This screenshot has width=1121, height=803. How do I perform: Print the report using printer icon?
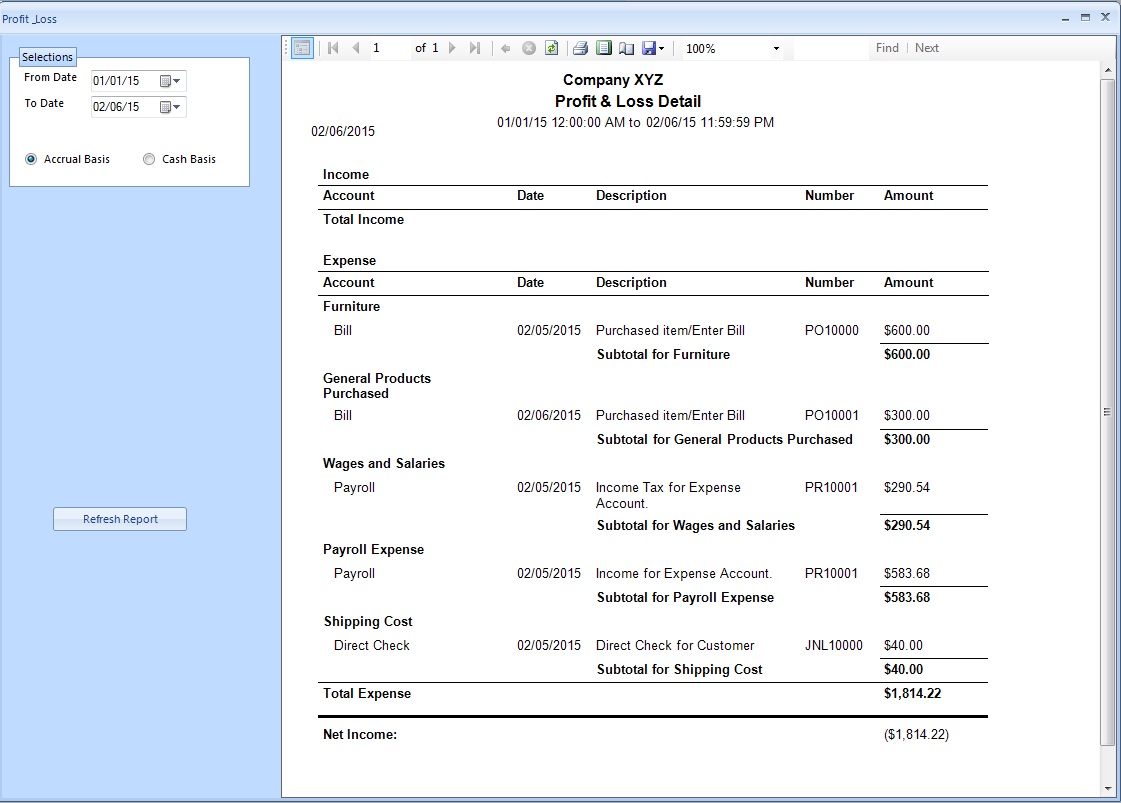pyautogui.click(x=580, y=48)
